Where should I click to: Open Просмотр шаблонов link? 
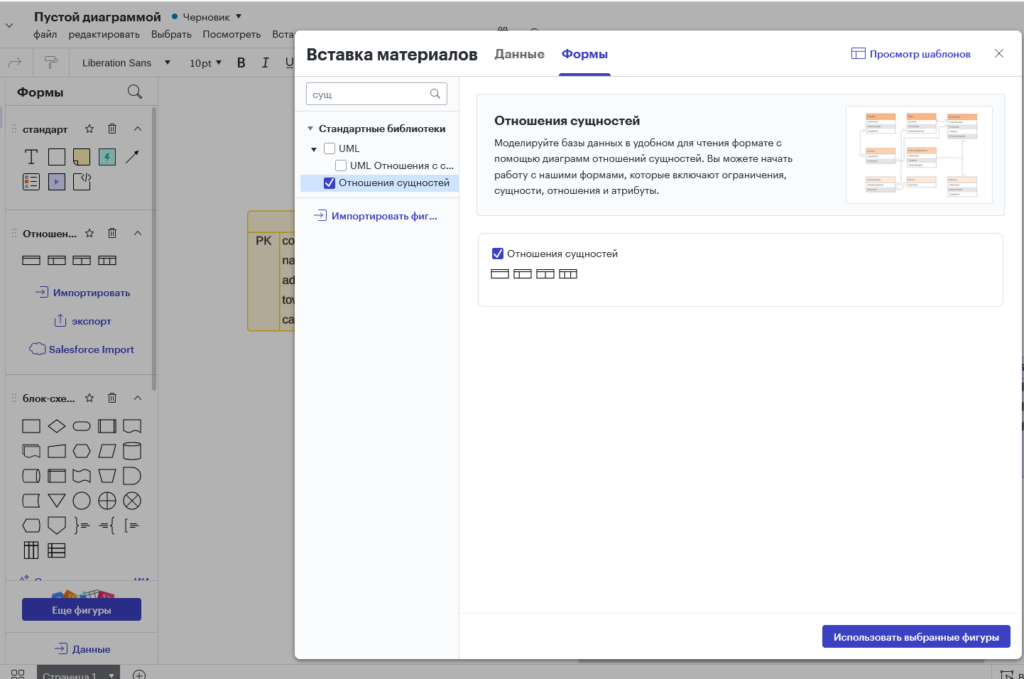[911, 54]
